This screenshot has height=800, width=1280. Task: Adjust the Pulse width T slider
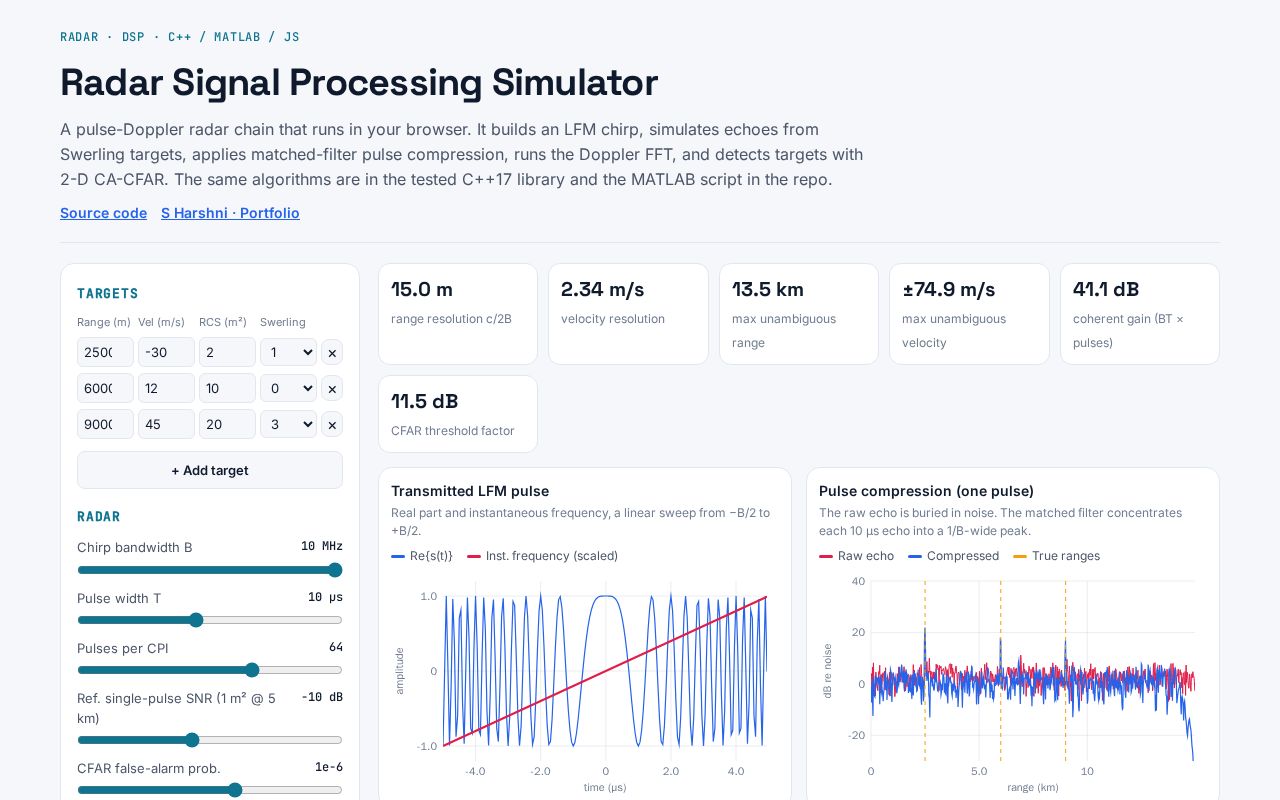click(x=210, y=620)
